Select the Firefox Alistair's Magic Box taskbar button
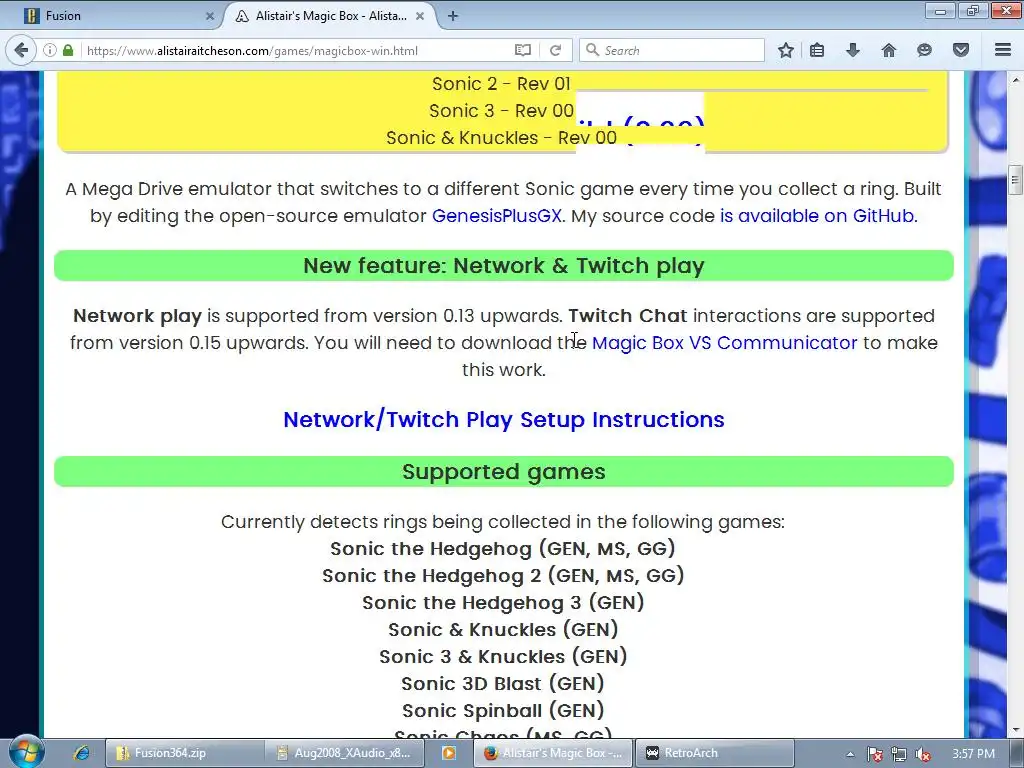 point(552,753)
